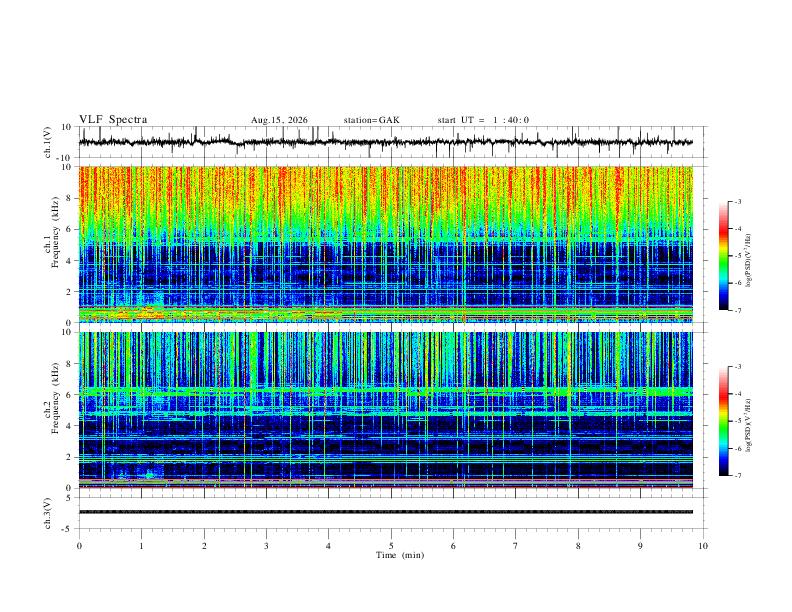This screenshot has height=612, width=792.
Task: Click the ch.1 Frequency (kHz) axis label
Action: click(x=51, y=244)
